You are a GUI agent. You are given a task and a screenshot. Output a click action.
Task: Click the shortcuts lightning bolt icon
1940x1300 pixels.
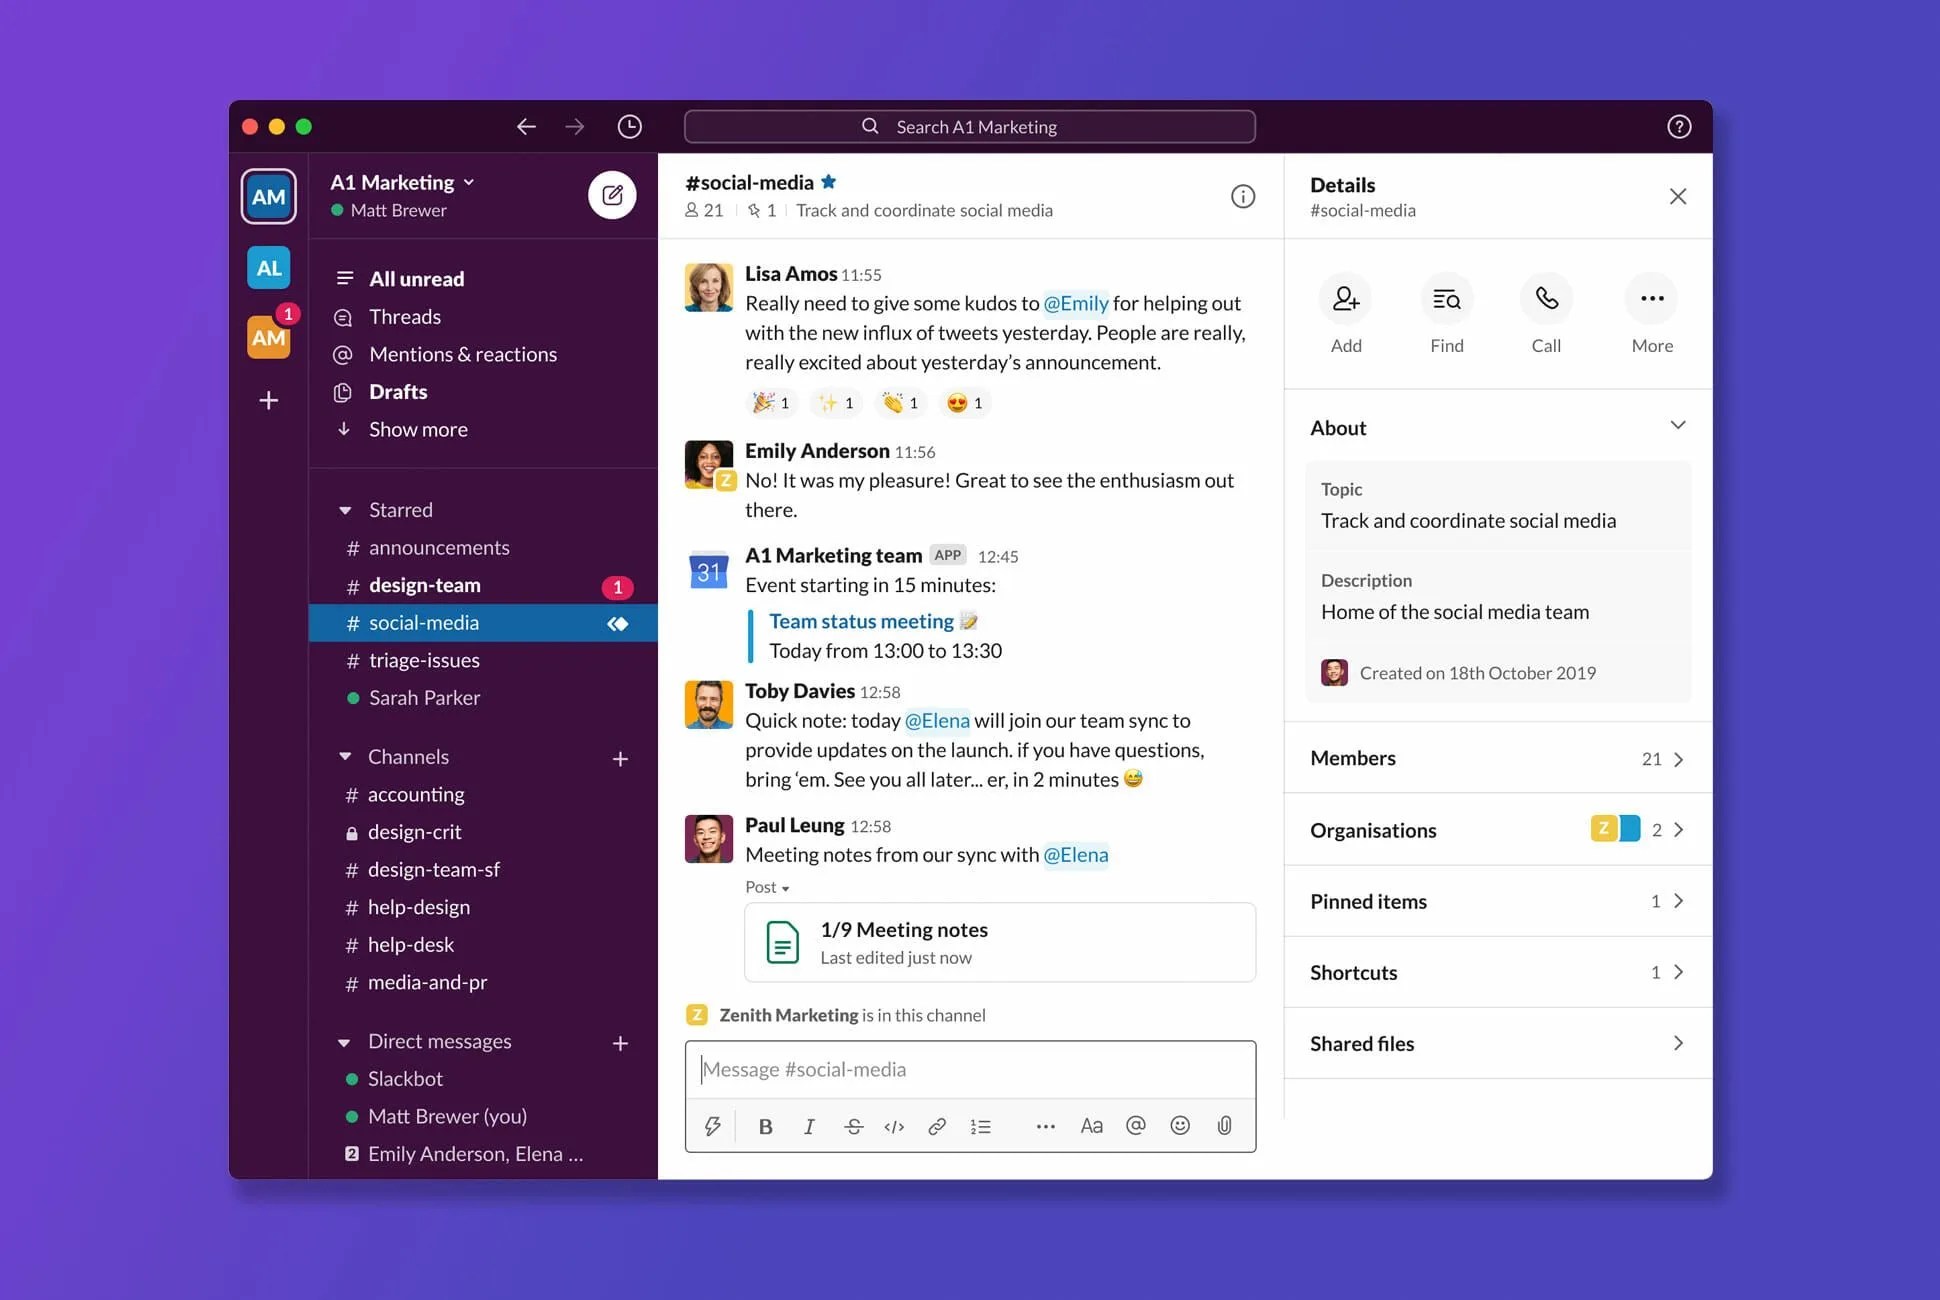(x=712, y=1126)
